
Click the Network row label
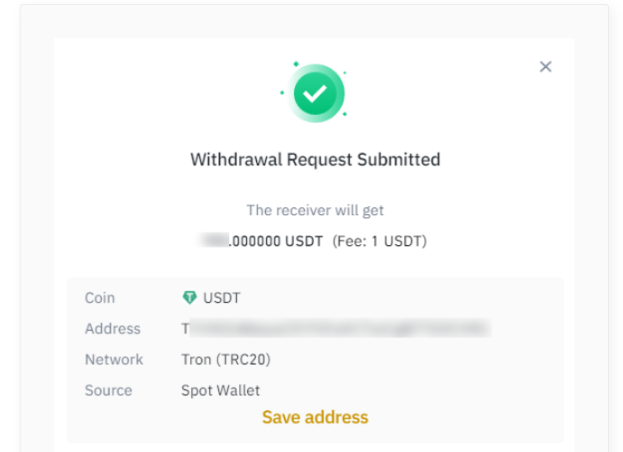click(x=114, y=359)
